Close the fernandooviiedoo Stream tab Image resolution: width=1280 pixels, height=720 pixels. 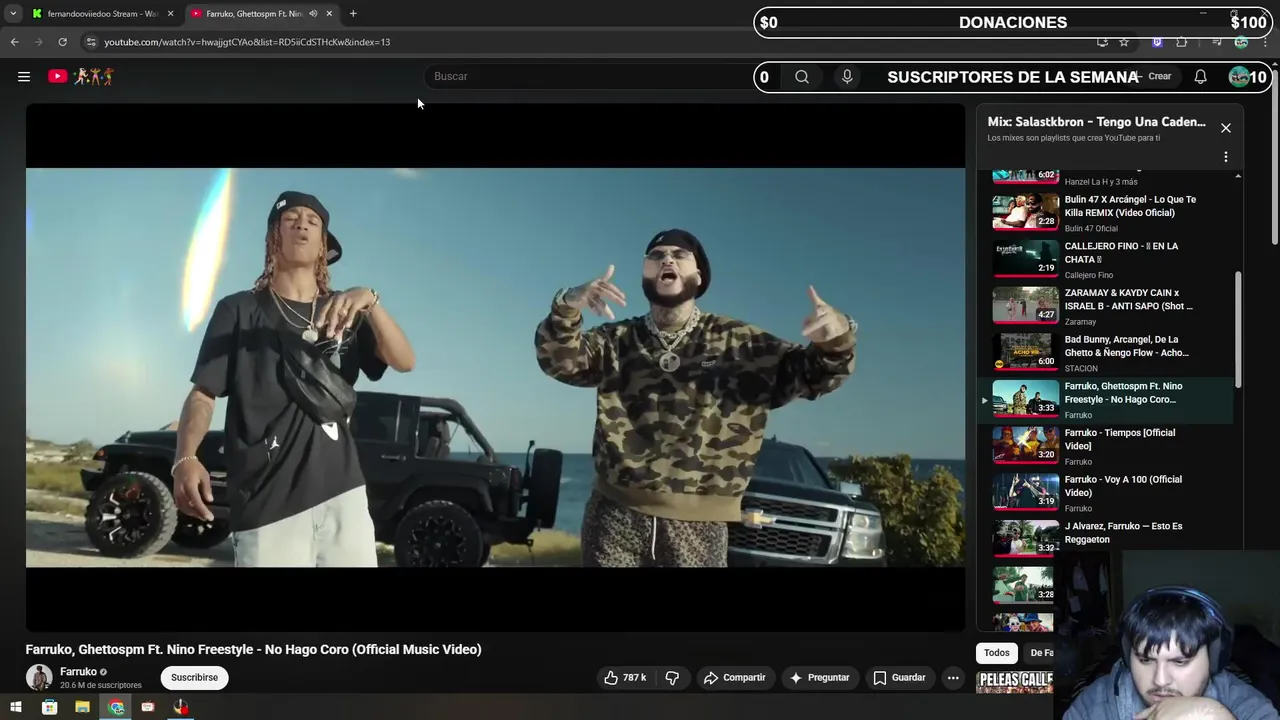(x=170, y=13)
